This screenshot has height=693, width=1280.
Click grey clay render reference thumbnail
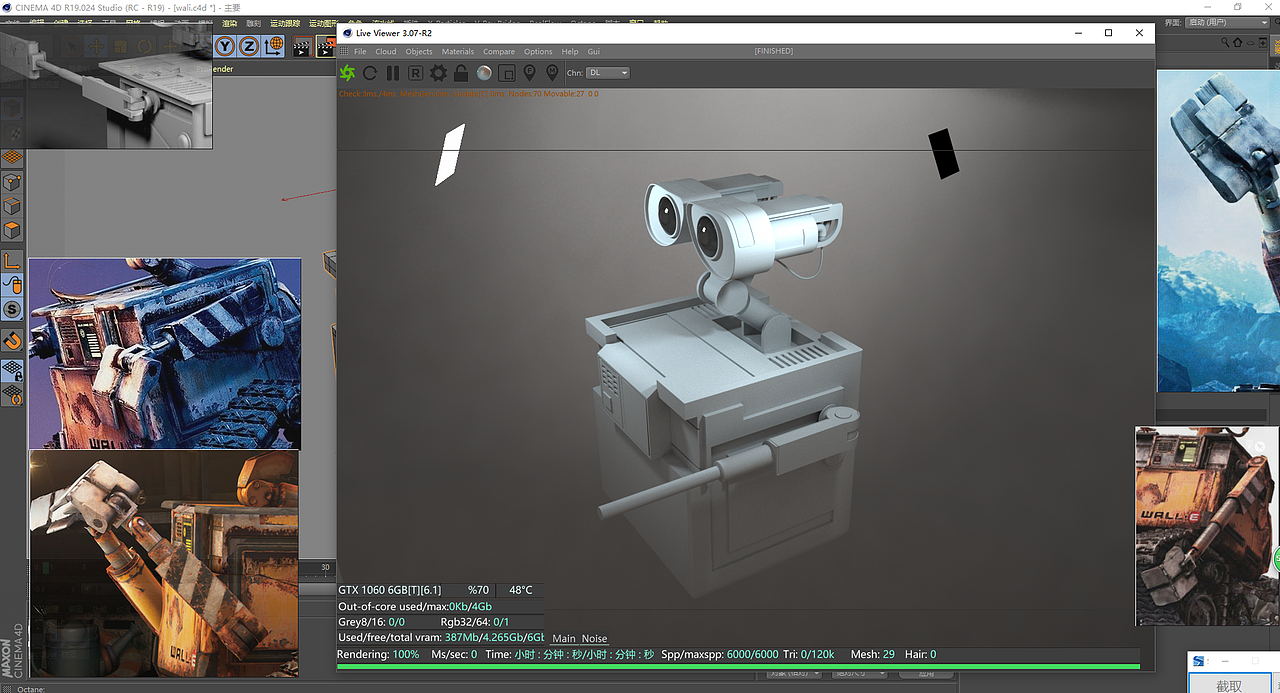click(106, 88)
